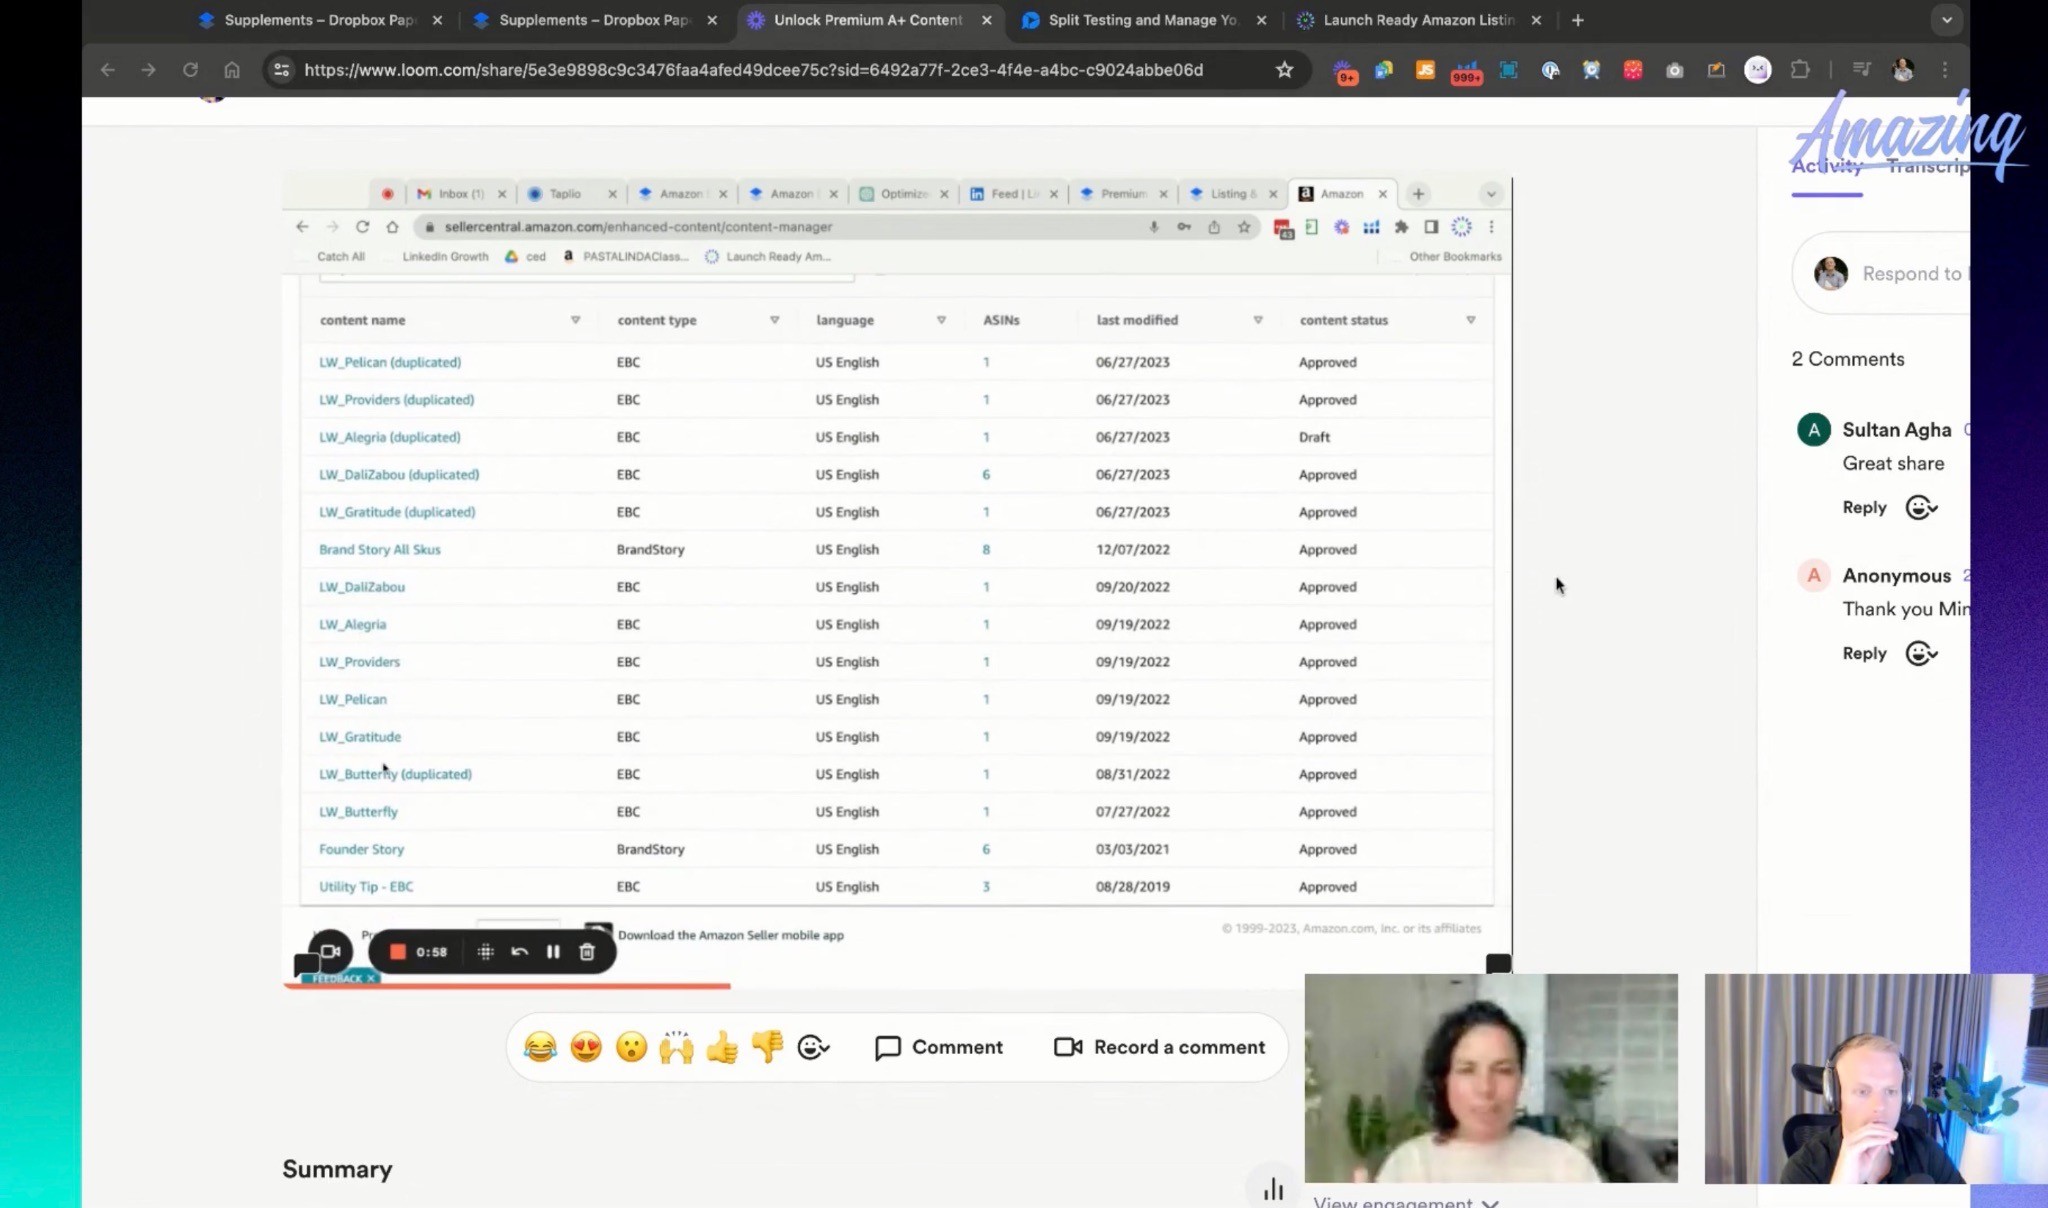Open the content type column filter

(x=774, y=320)
